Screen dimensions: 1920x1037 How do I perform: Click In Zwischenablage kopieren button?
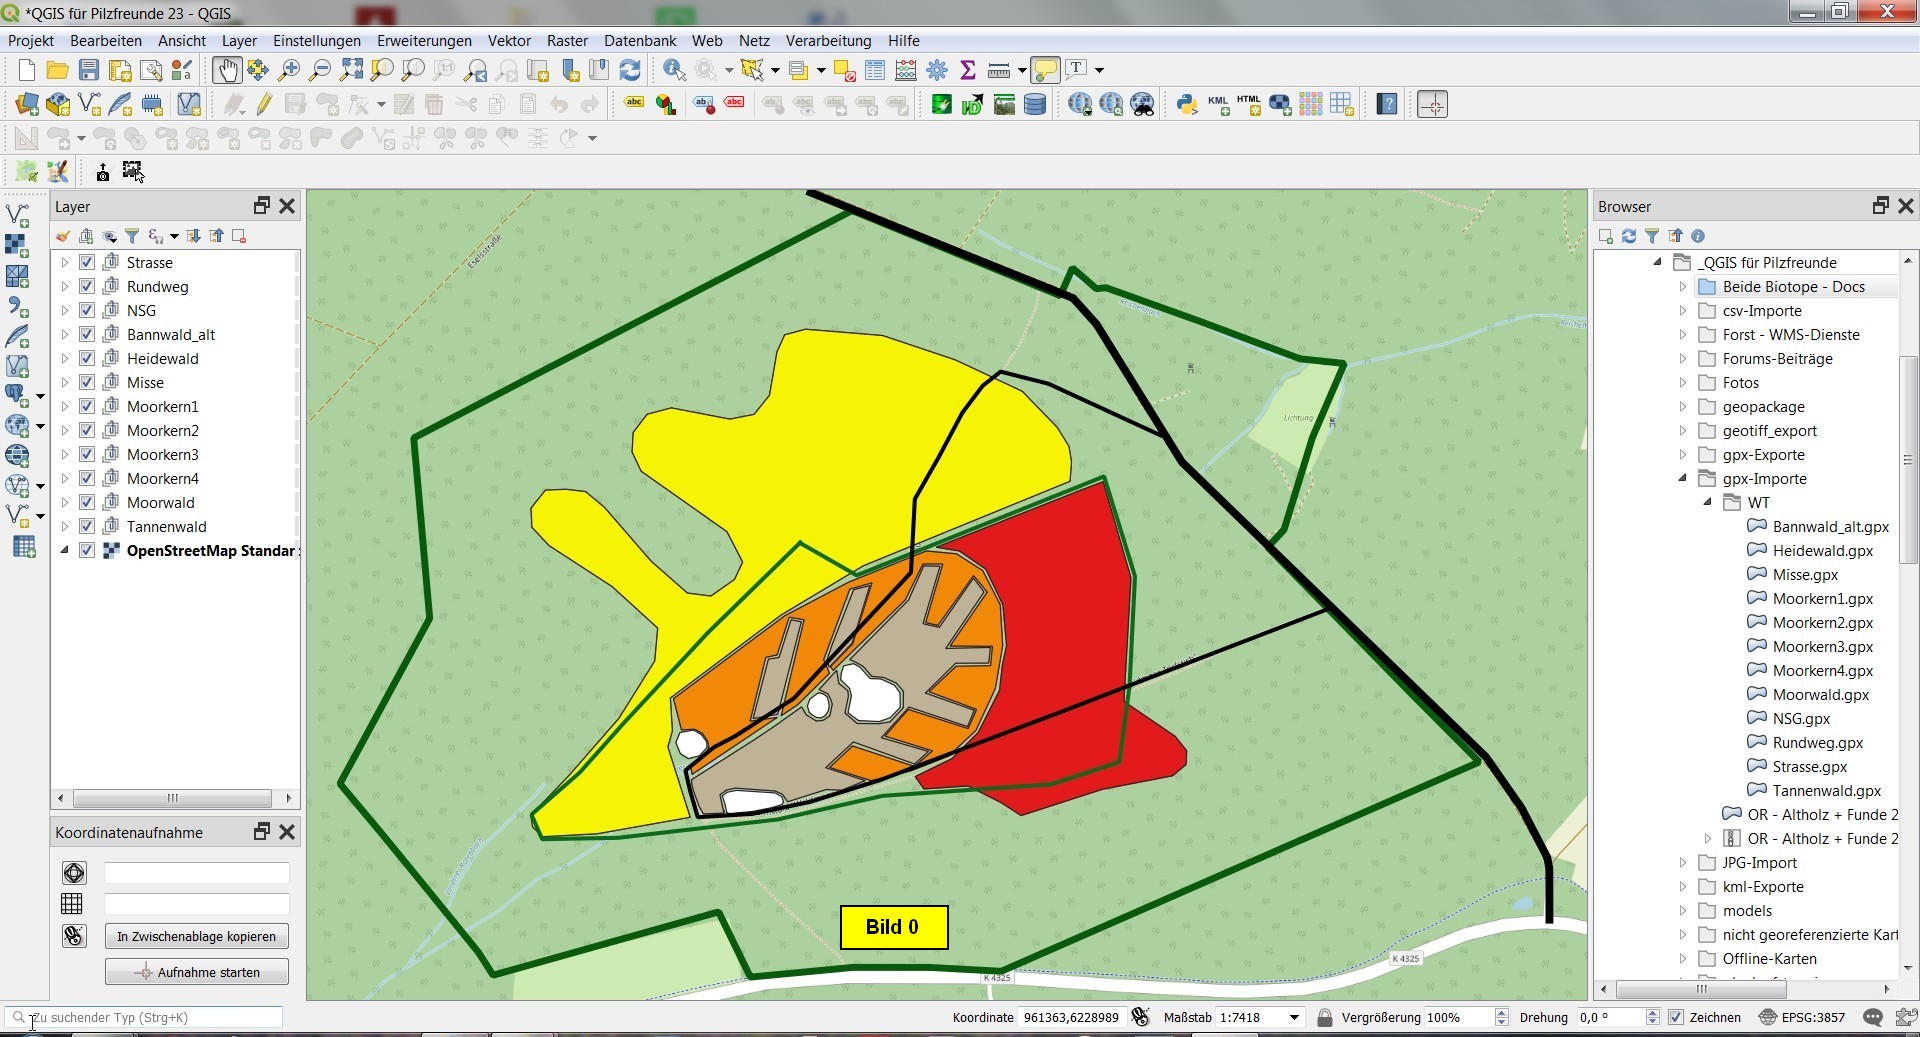(x=196, y=937)
